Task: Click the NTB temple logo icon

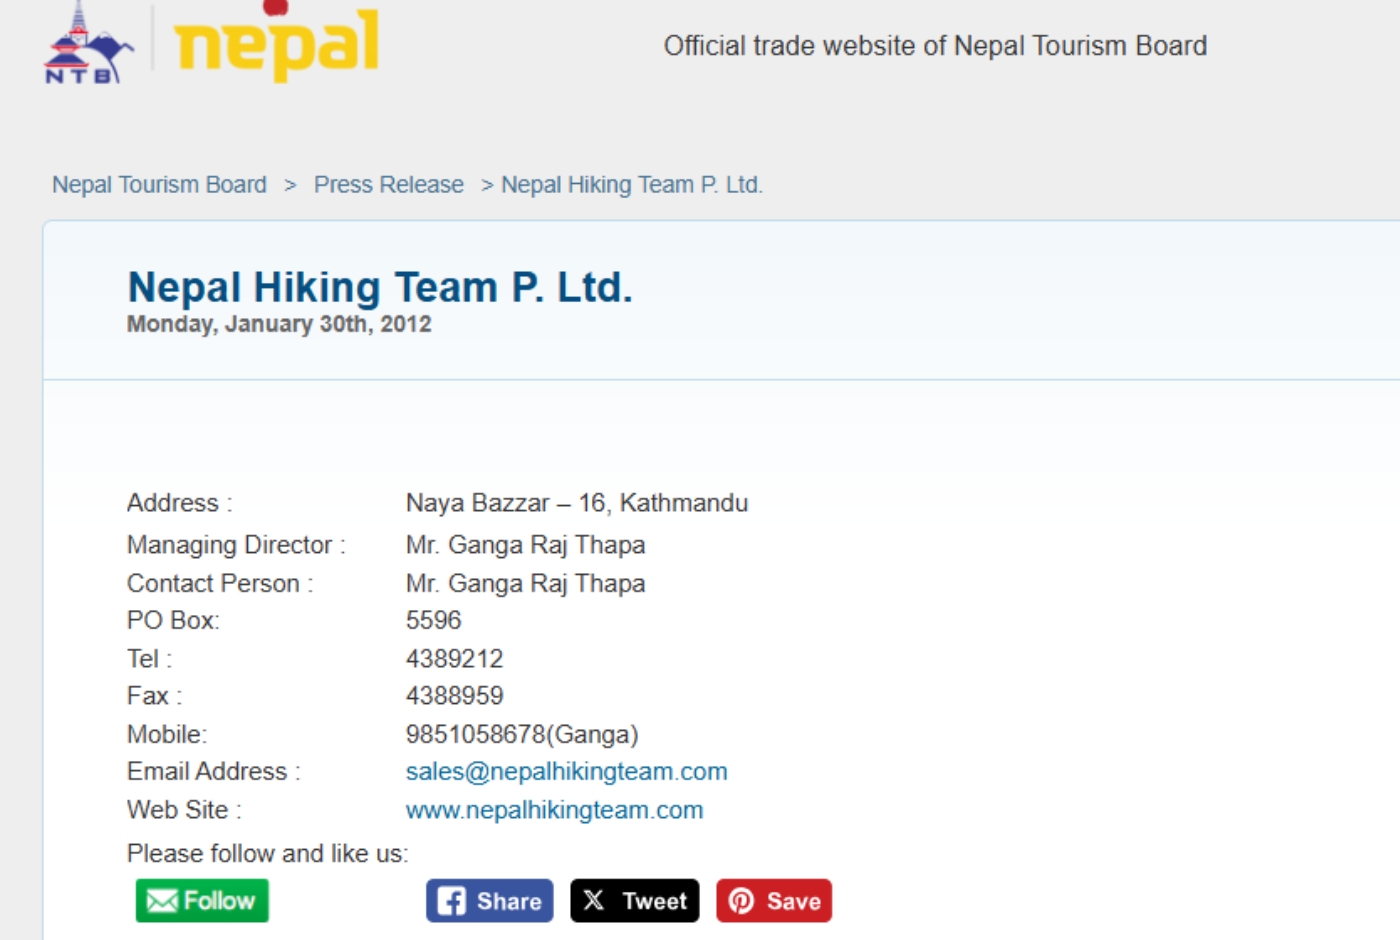Action: click(88, 42)
